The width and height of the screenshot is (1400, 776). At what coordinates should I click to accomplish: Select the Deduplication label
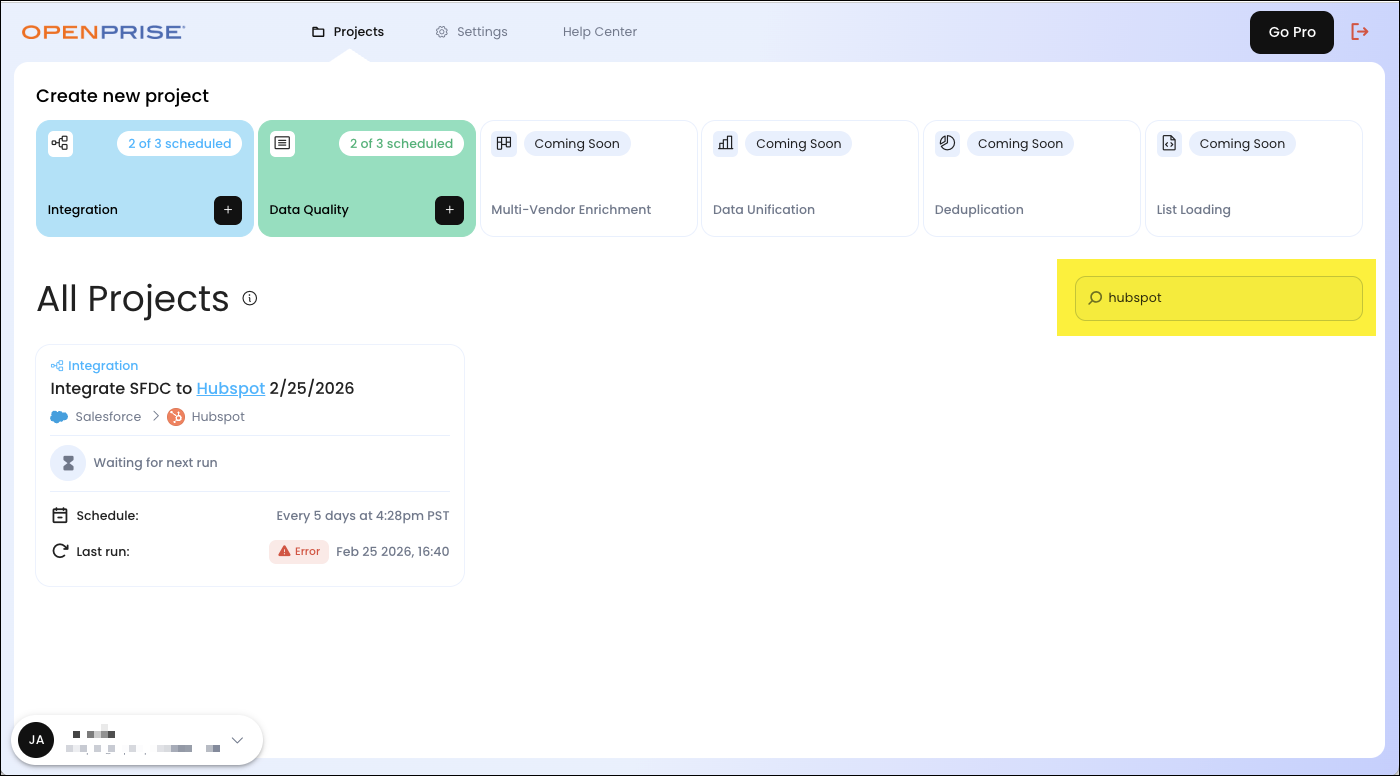pyautogui.click(x=979, y=210)
